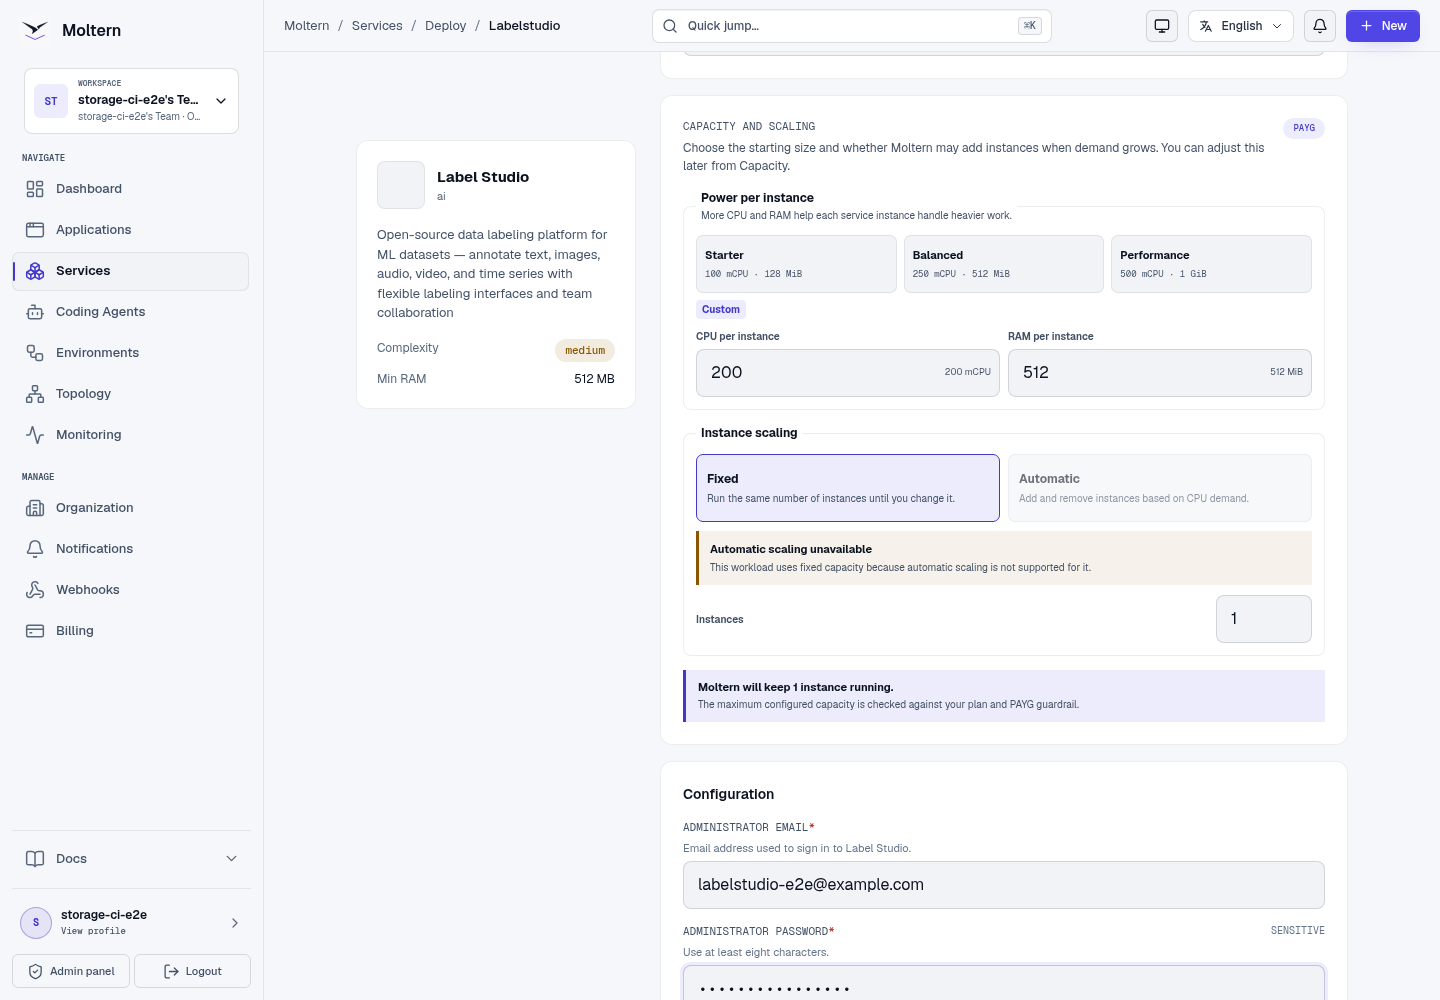Navigate to Environments
This screenshot has width=1440, height=1000.
(x=130, y=353)
